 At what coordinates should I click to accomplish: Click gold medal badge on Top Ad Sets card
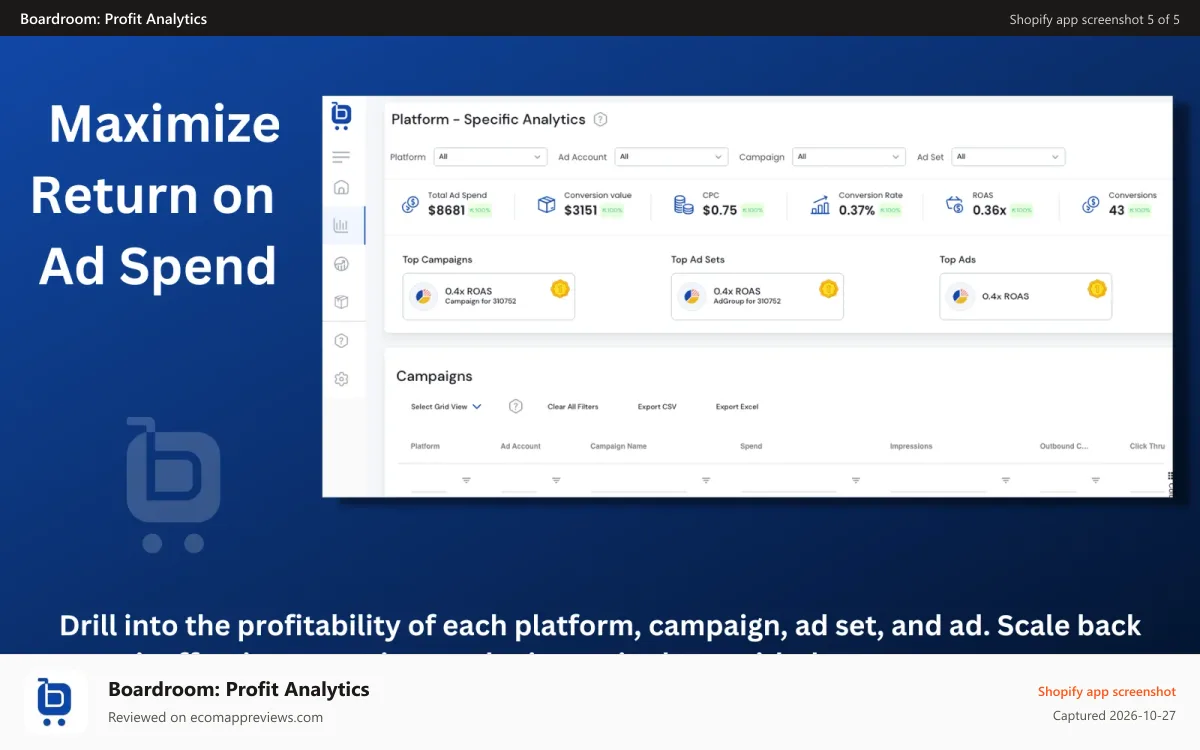point(828,289)
